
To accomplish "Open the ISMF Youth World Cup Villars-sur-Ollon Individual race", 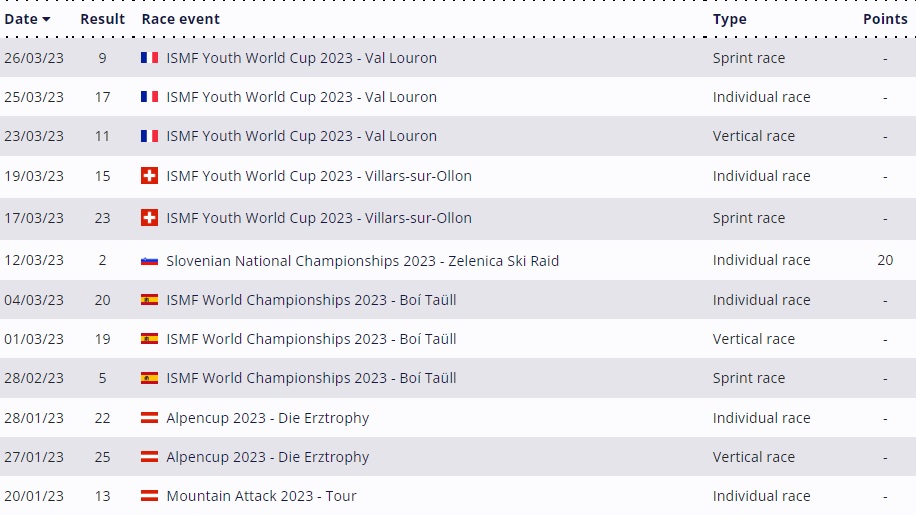I will (318, 176).
